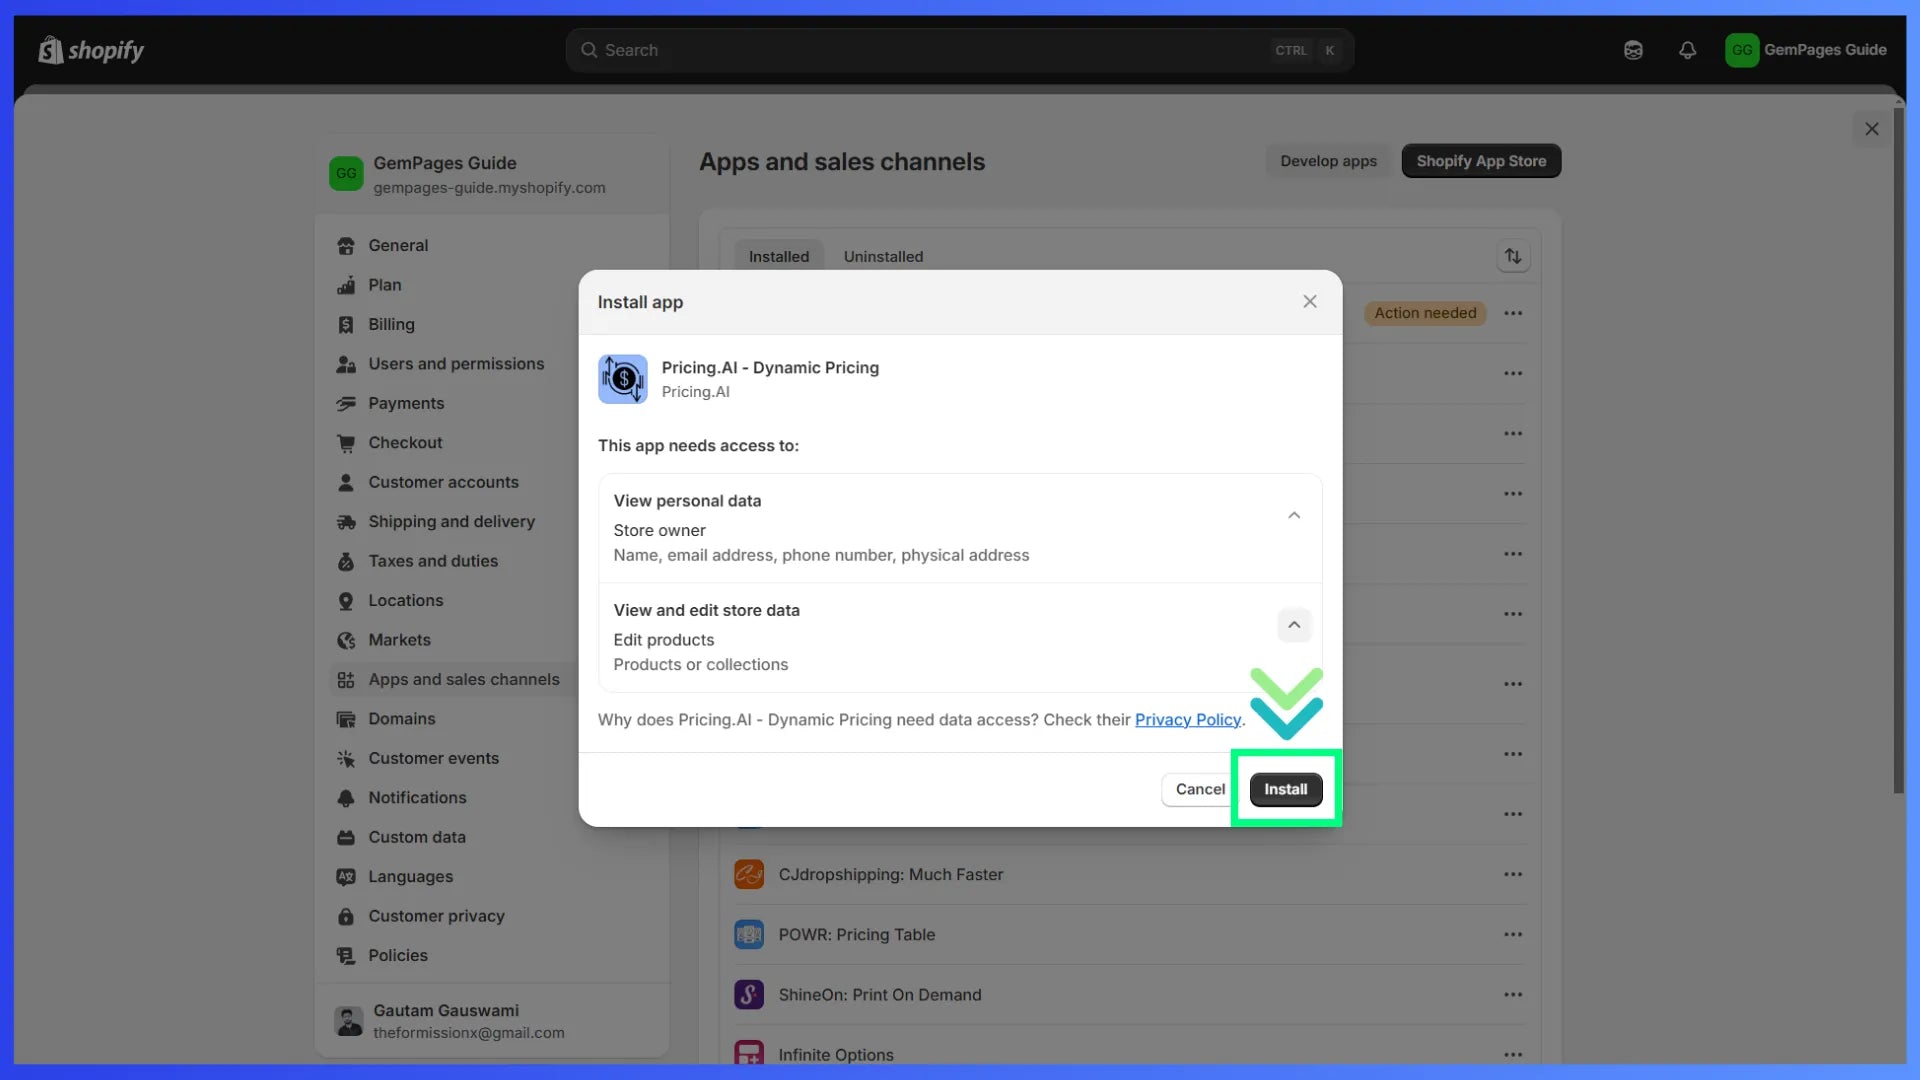Click the Billing receipt icon in sidebar

tap(346, 325)
